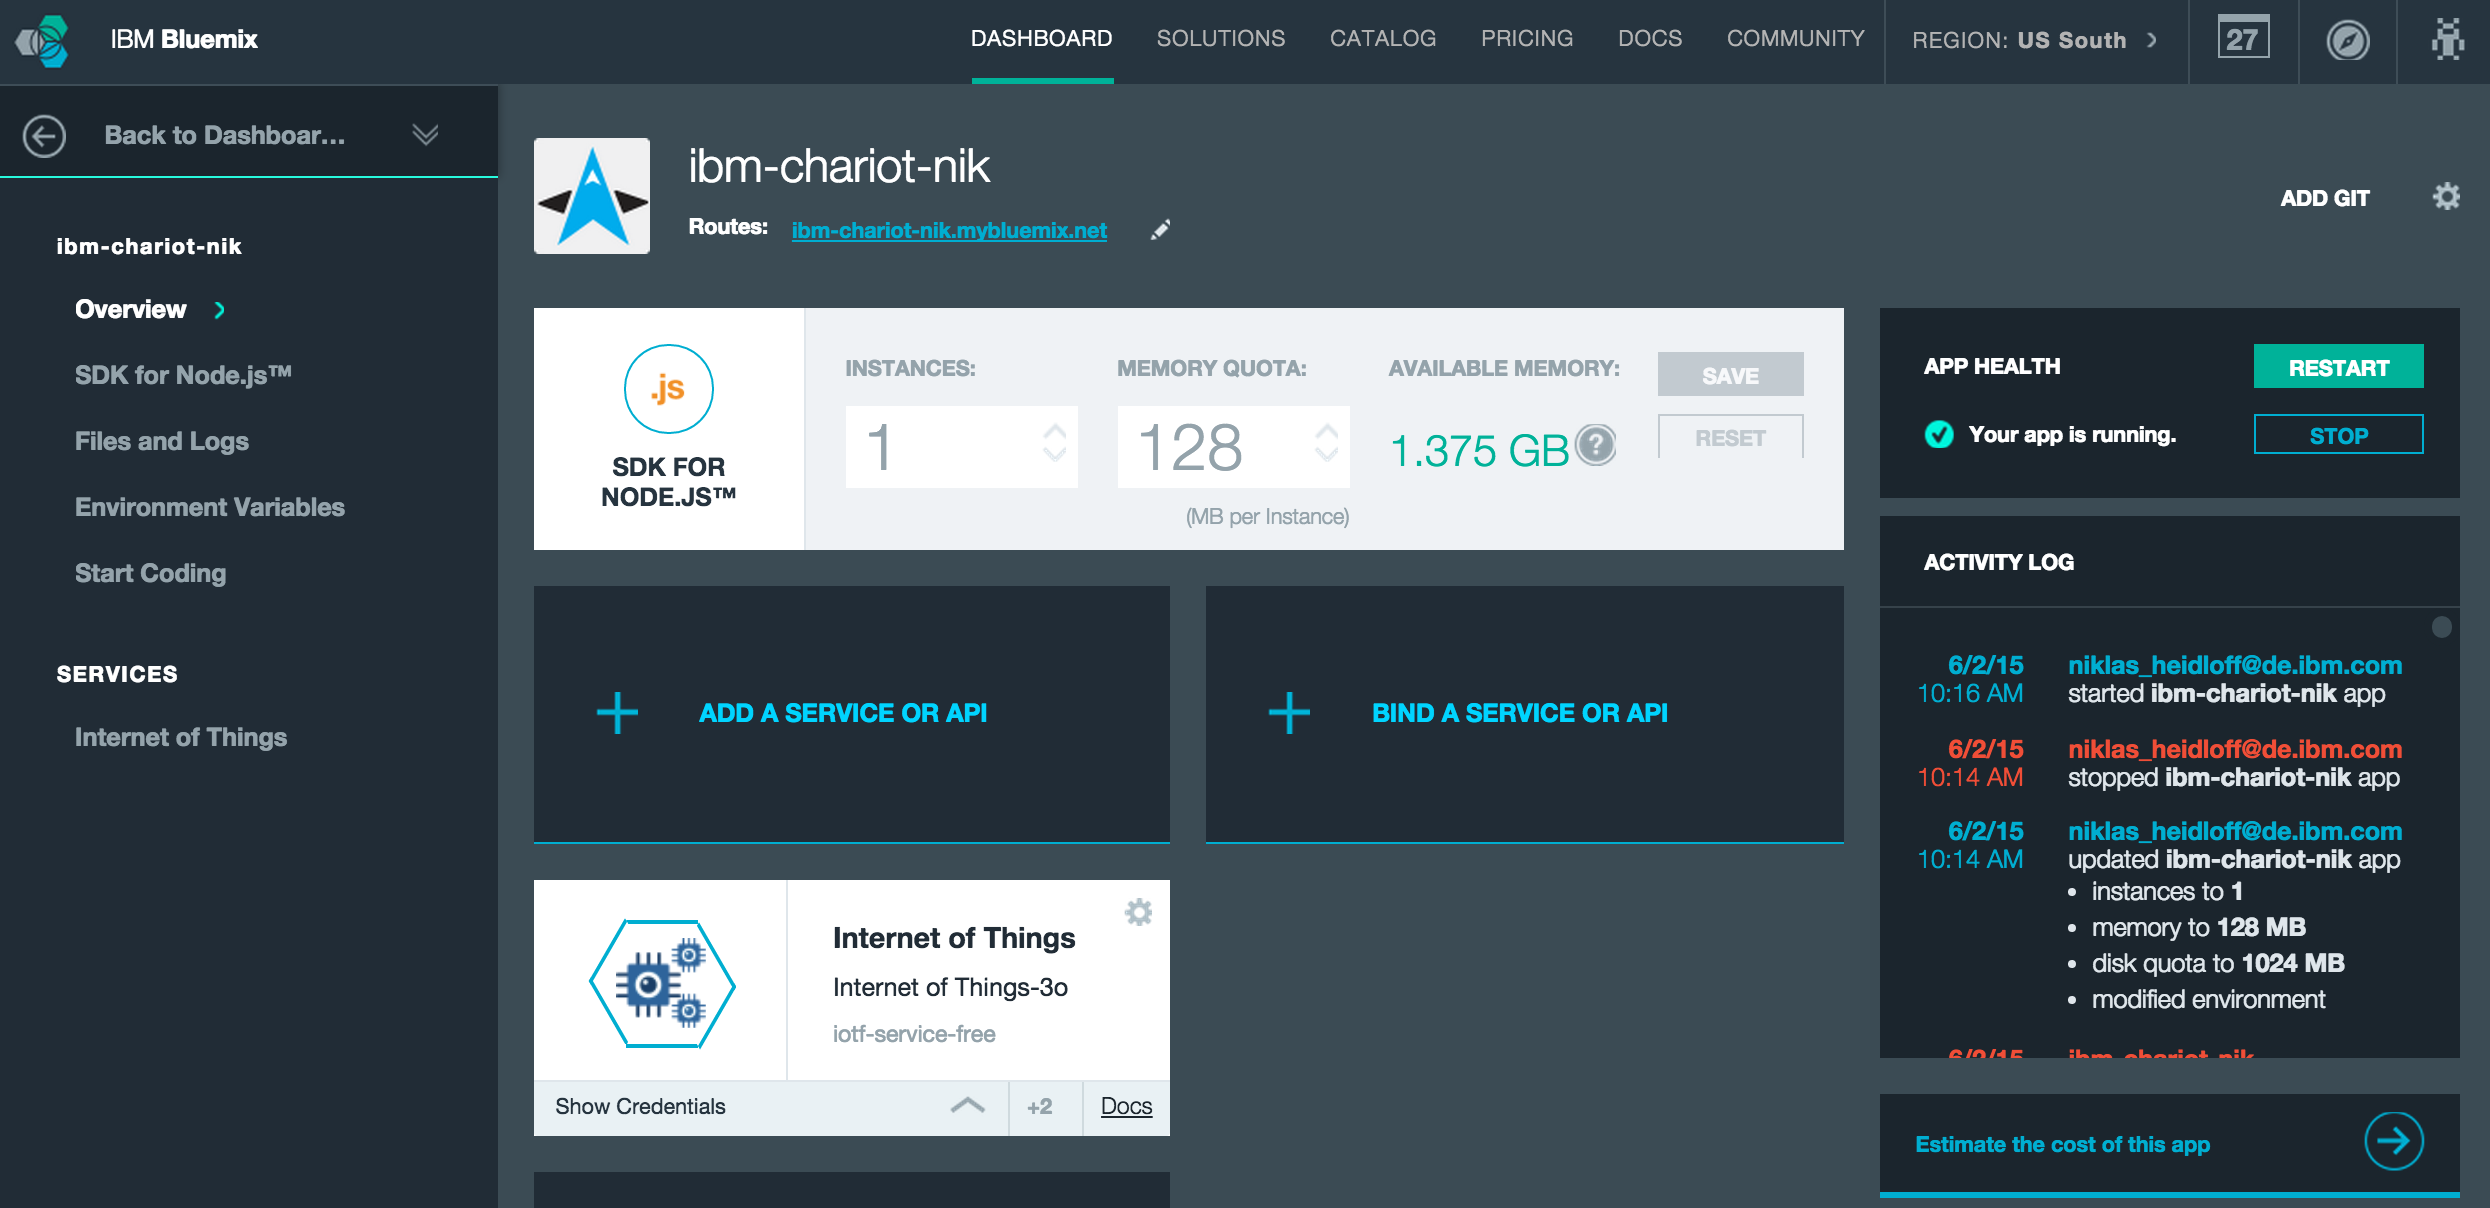Open Internet of Things service gear settings

(1138, 912)
